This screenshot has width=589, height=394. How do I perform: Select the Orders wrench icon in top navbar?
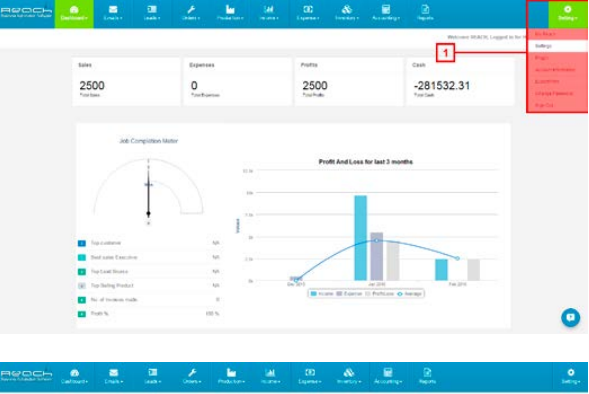tap(191, 9)
